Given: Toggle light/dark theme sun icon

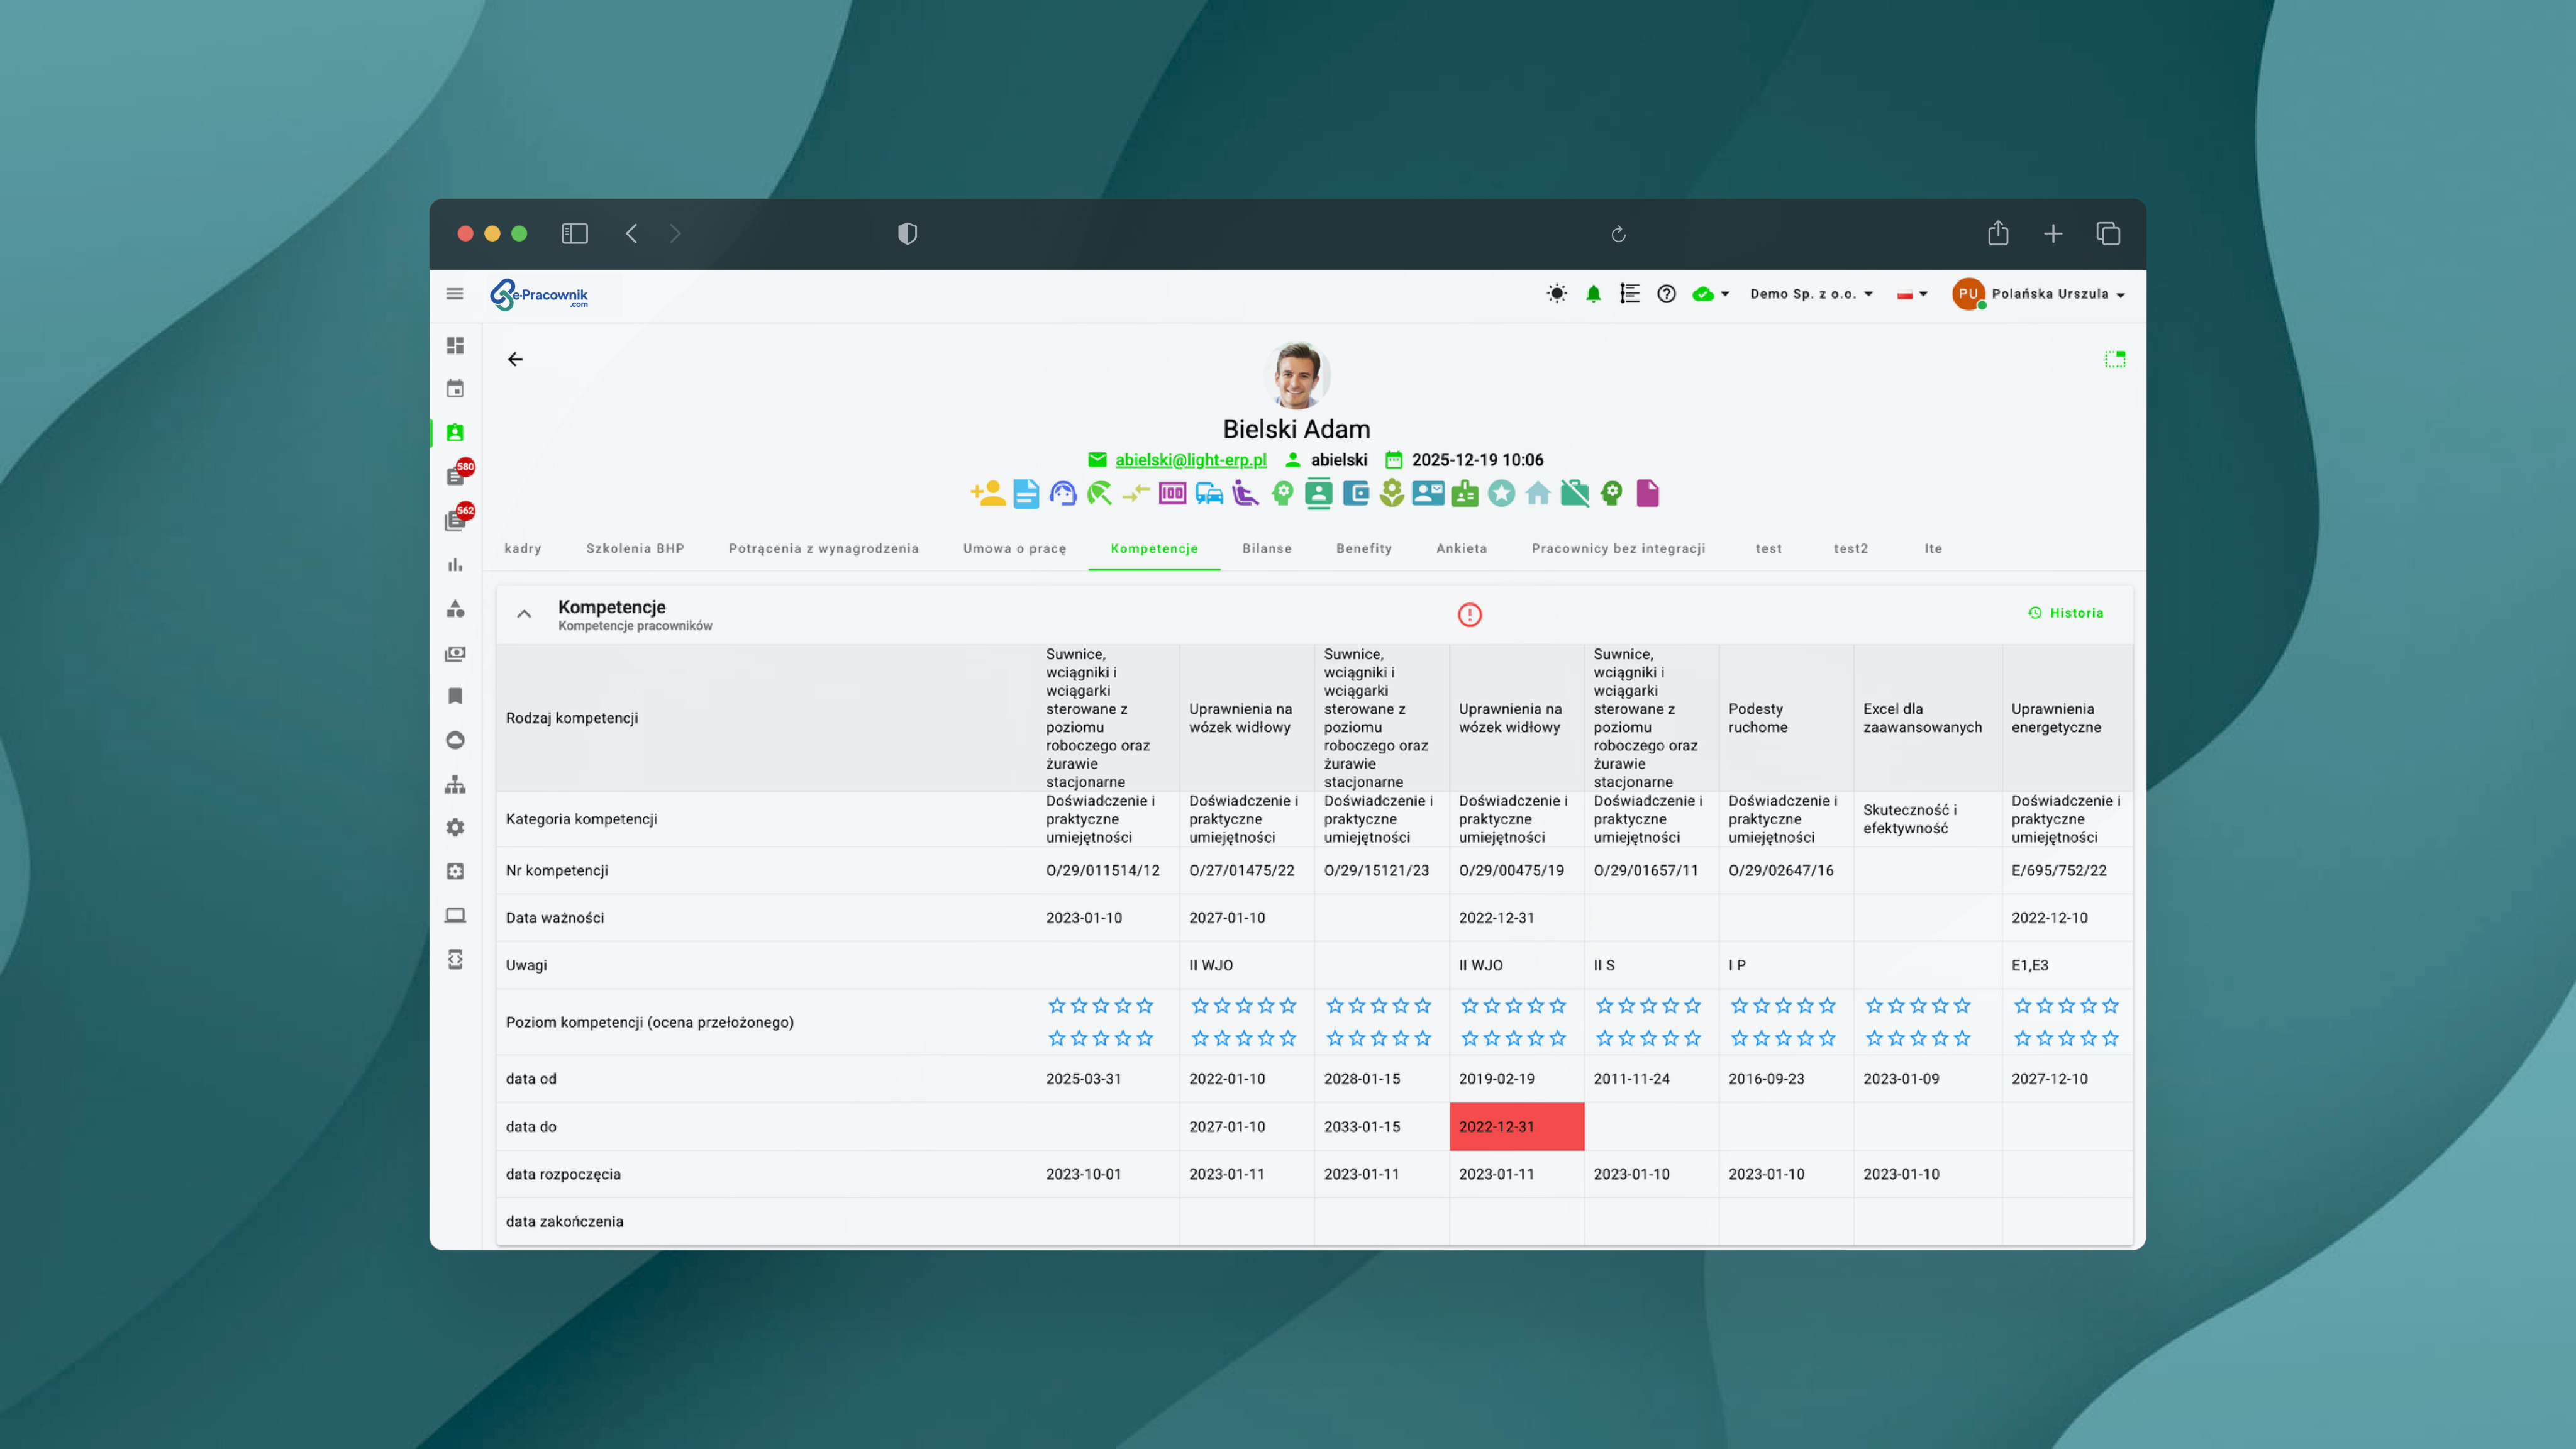Looking at the screenshot, I should [x=1556, y=294].
